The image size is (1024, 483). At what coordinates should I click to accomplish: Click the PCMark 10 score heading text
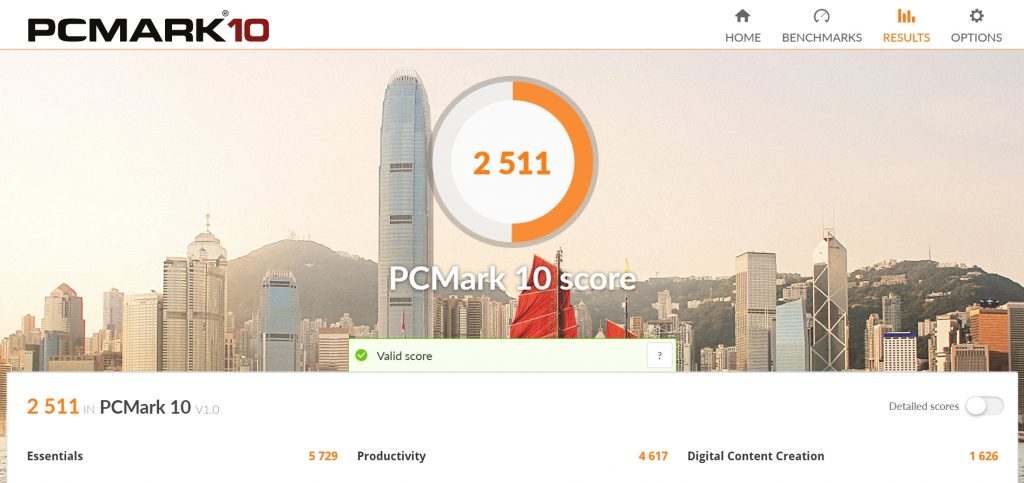point(513,278)
